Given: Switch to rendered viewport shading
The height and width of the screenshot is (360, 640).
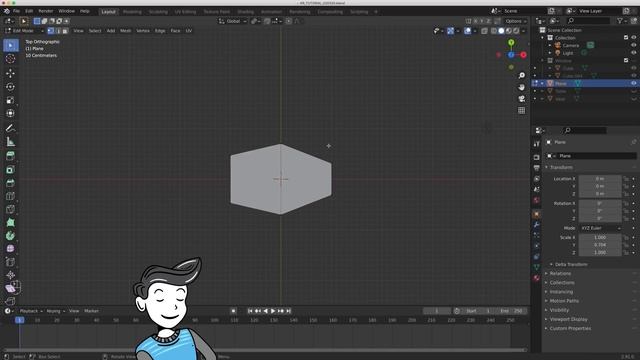Looking at the screenshot, I should point(516,31).
